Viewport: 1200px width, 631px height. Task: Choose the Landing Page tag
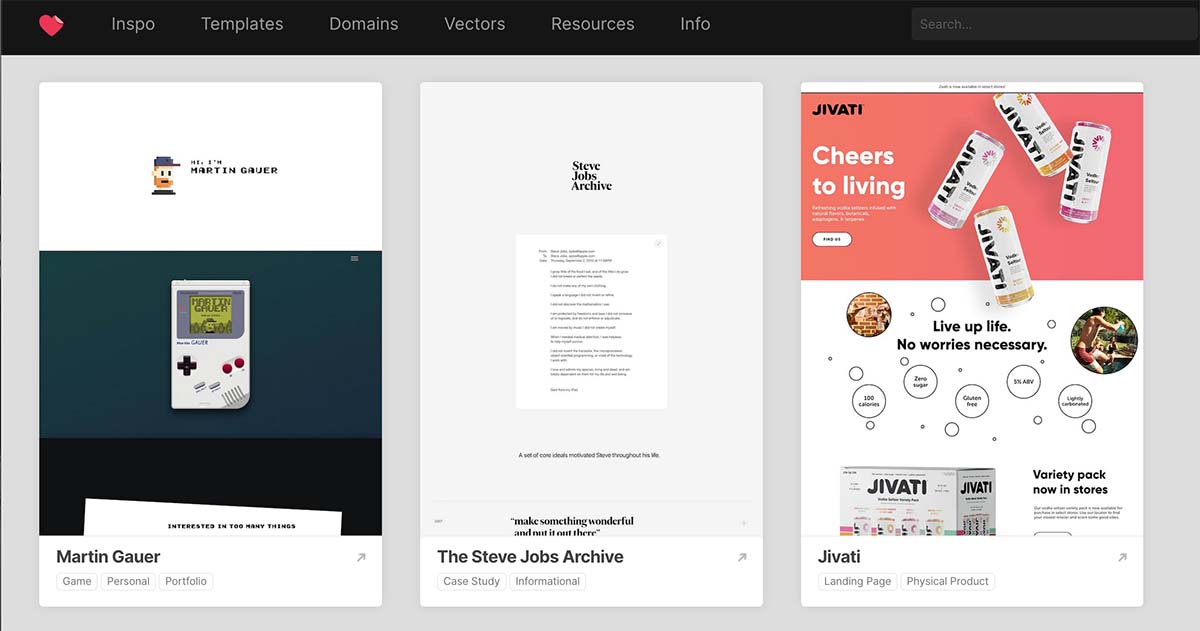(x=857, y=581)
